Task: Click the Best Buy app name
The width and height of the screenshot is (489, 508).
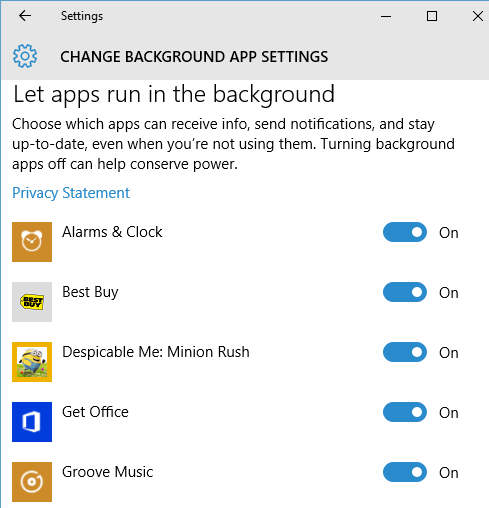Action: (90, 293)
